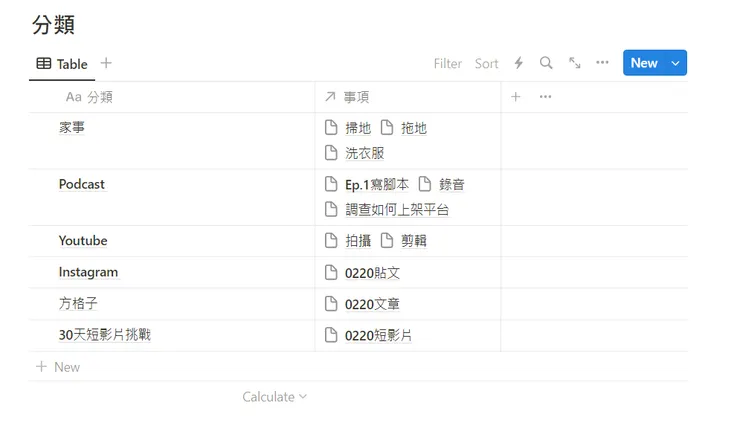Open the view options three-dot menu
The image size is (740, 428).
[602, 63]
